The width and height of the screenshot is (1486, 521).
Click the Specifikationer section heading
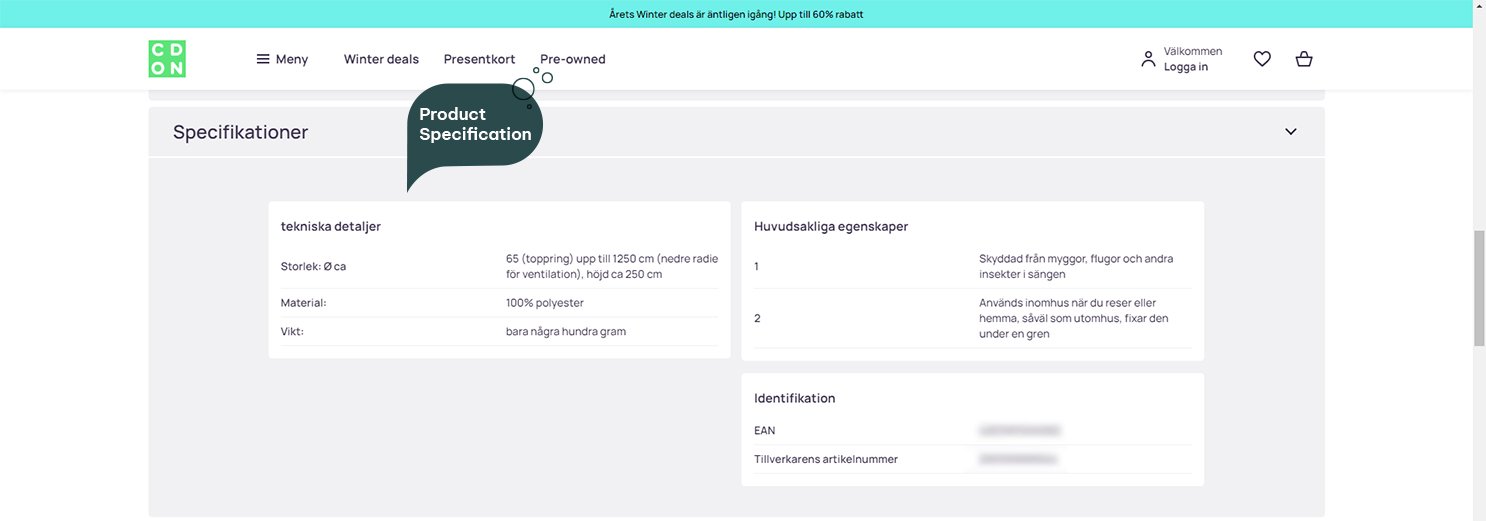coord(240,132)
